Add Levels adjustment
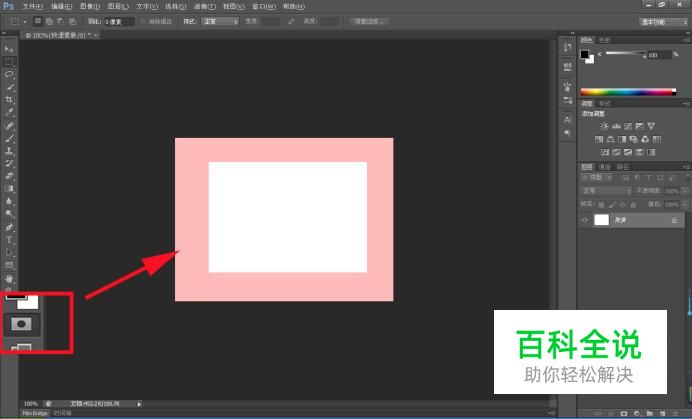692x419 pixels. pyautogui.click(x=617, y=126)
